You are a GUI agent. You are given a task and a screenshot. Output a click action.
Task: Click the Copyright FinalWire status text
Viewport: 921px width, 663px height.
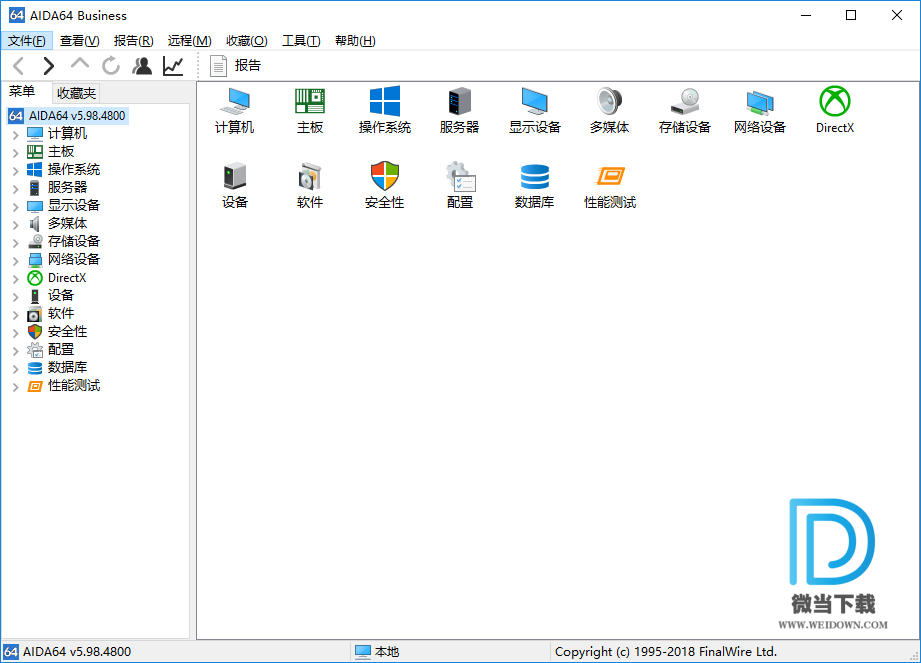[x=665, y=652]
